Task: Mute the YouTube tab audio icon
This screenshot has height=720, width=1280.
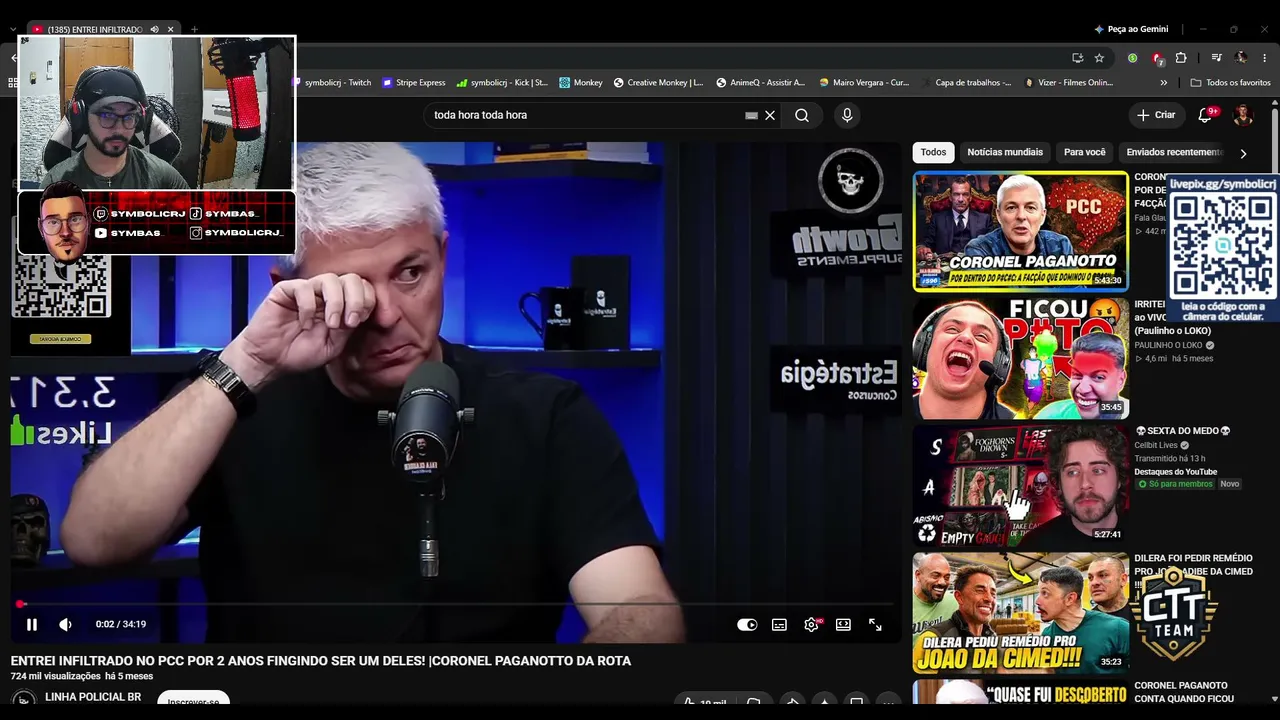Action: (x=154, y=30)
